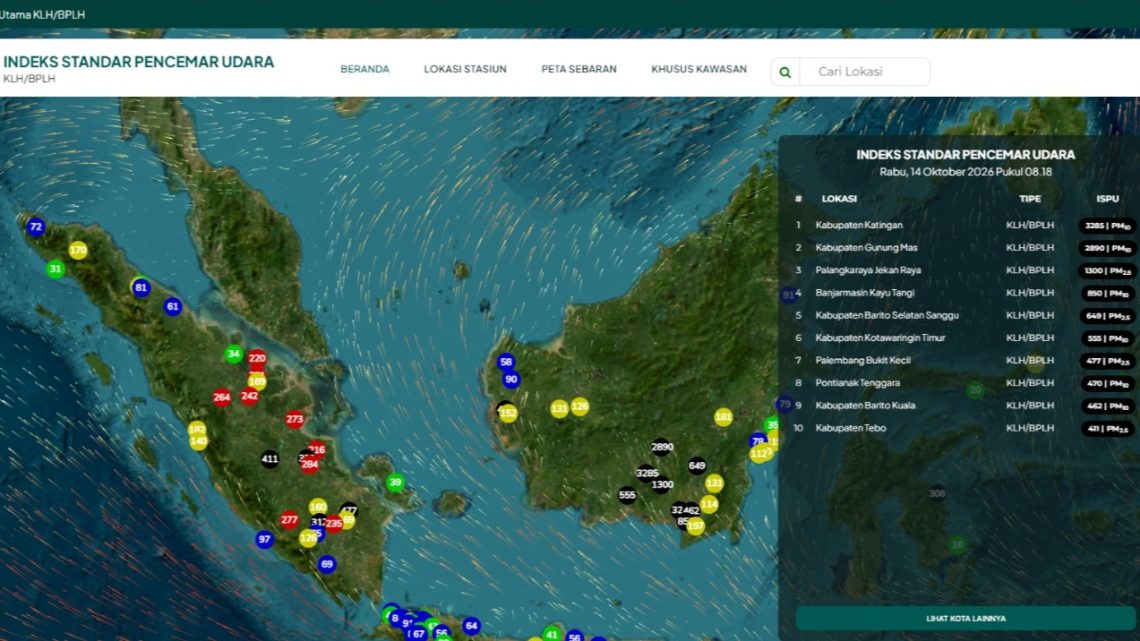This screenshot has width=1140, height=641.
Task: Select black station marker 2890
Action: click(x=662, y=447)
